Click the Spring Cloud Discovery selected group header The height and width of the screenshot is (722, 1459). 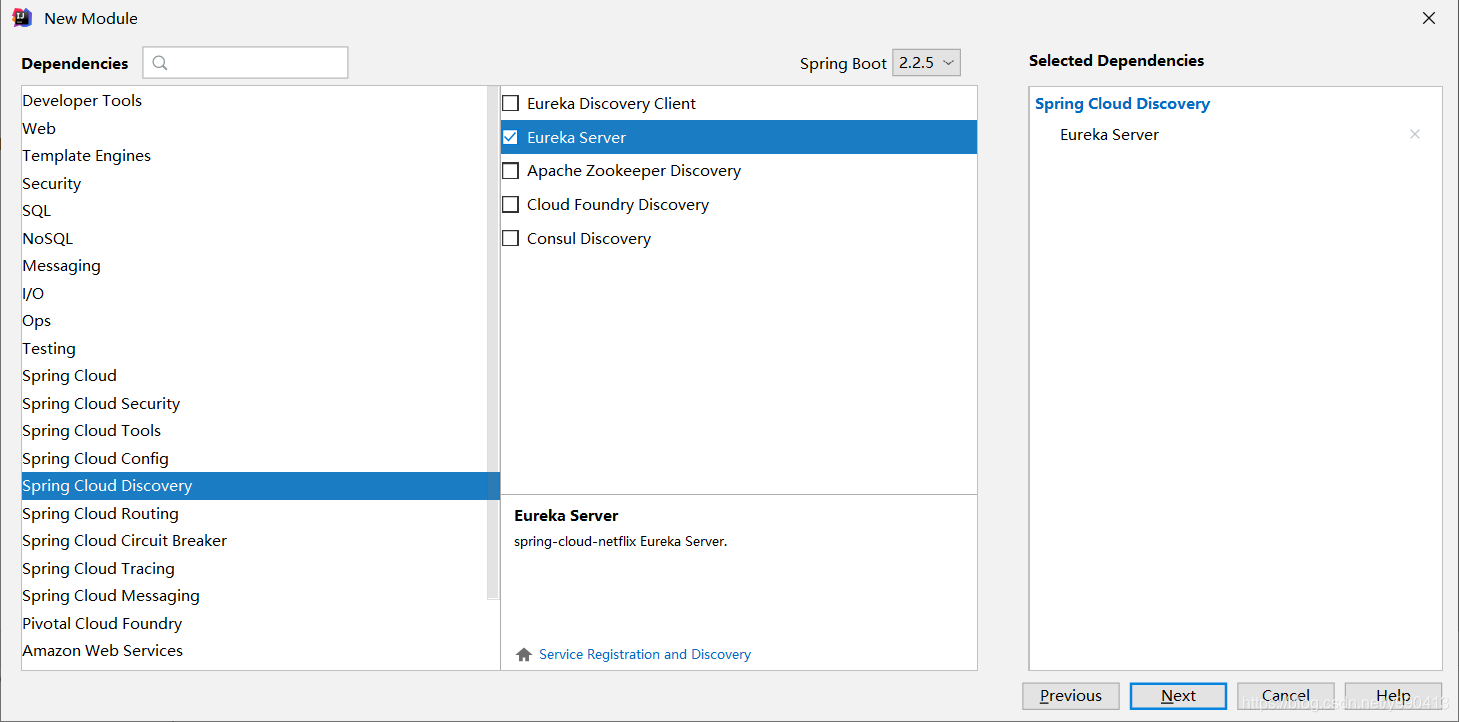[1122, 104]
